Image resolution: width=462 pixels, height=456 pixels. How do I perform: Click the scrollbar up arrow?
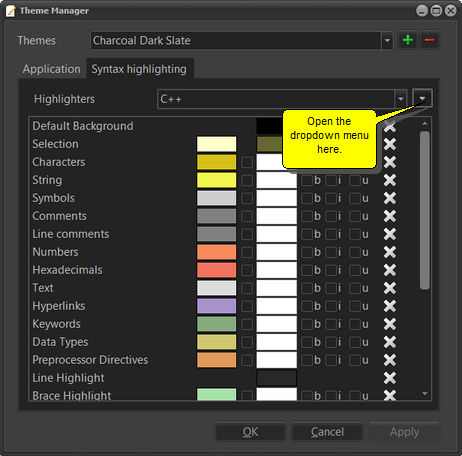[425, 123]
